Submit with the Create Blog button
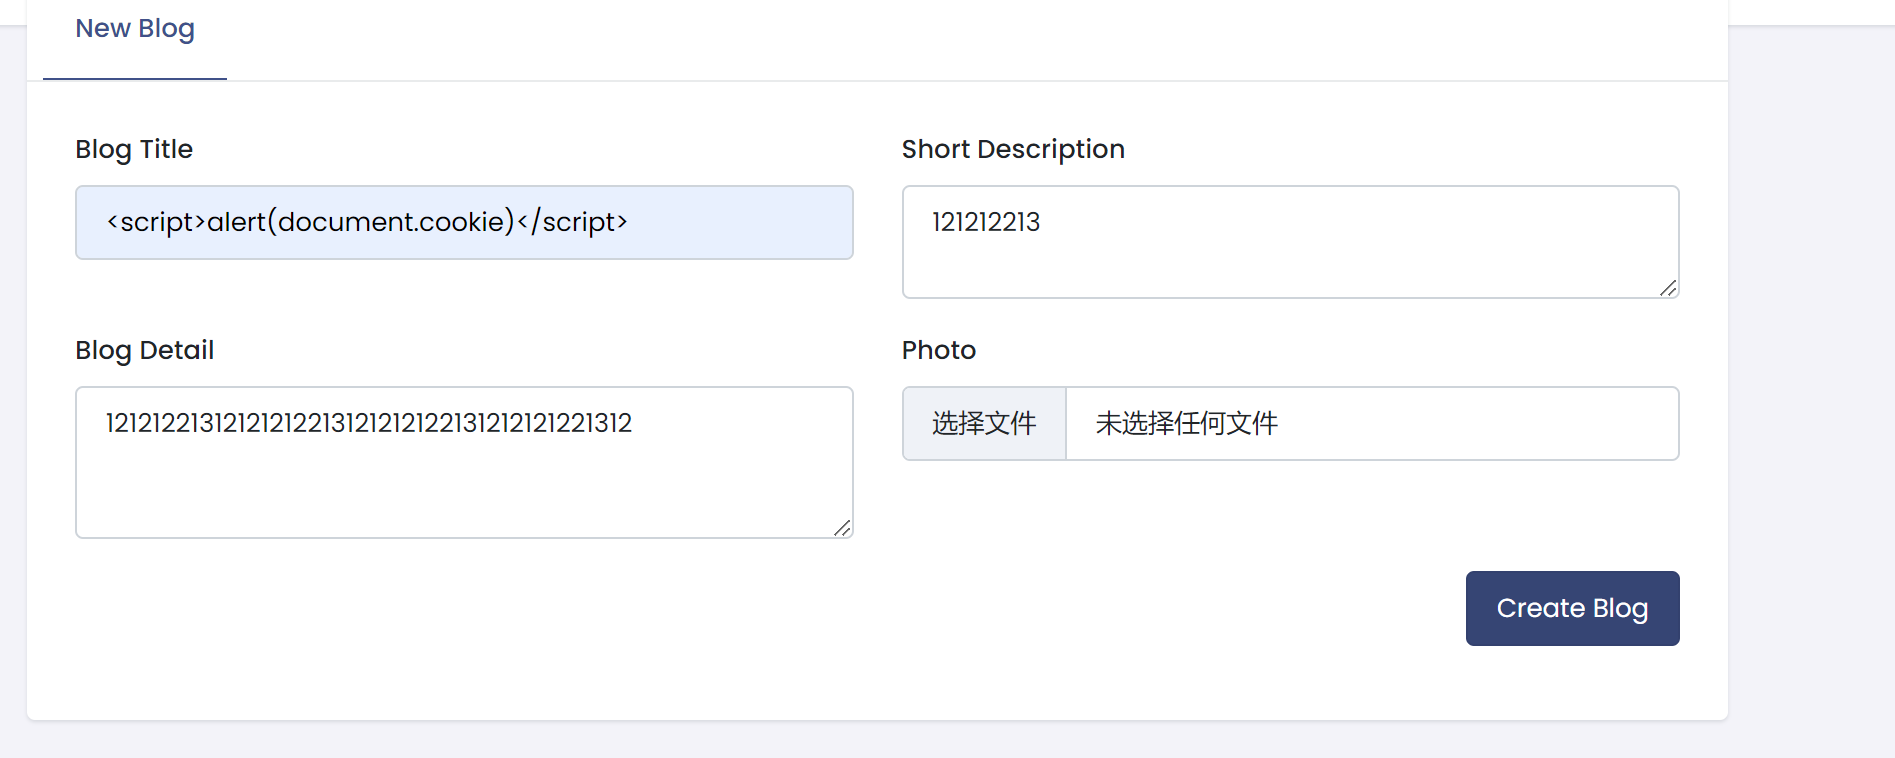This screenshot has height=758, width=1895. coord(1572,608)
